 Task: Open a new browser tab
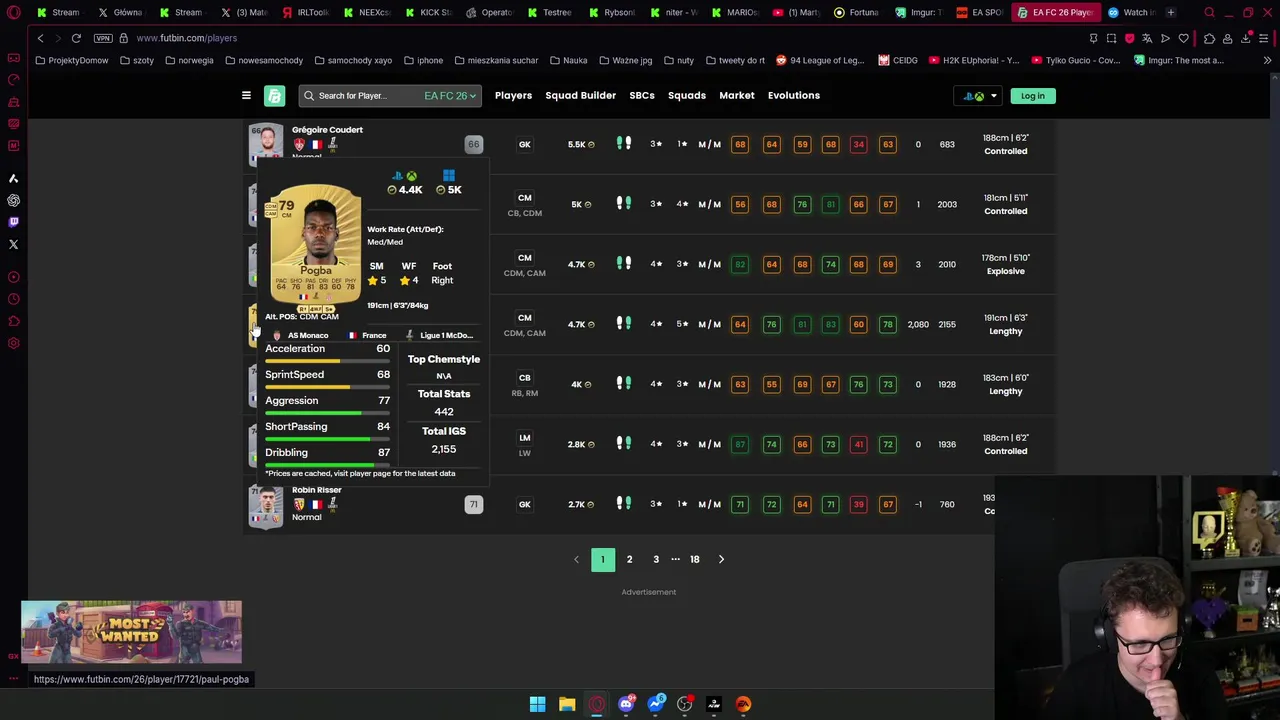pos(1171,12)
